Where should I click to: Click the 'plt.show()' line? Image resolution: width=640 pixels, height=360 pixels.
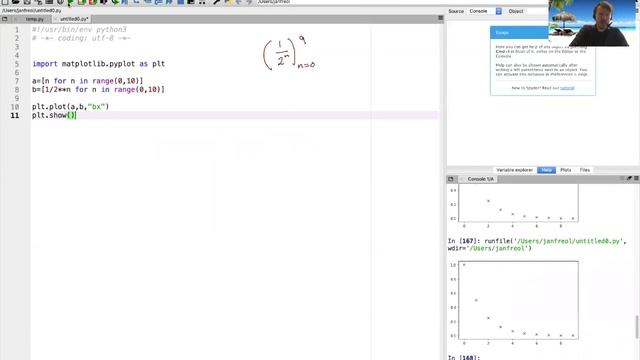(x=54, y=116)
